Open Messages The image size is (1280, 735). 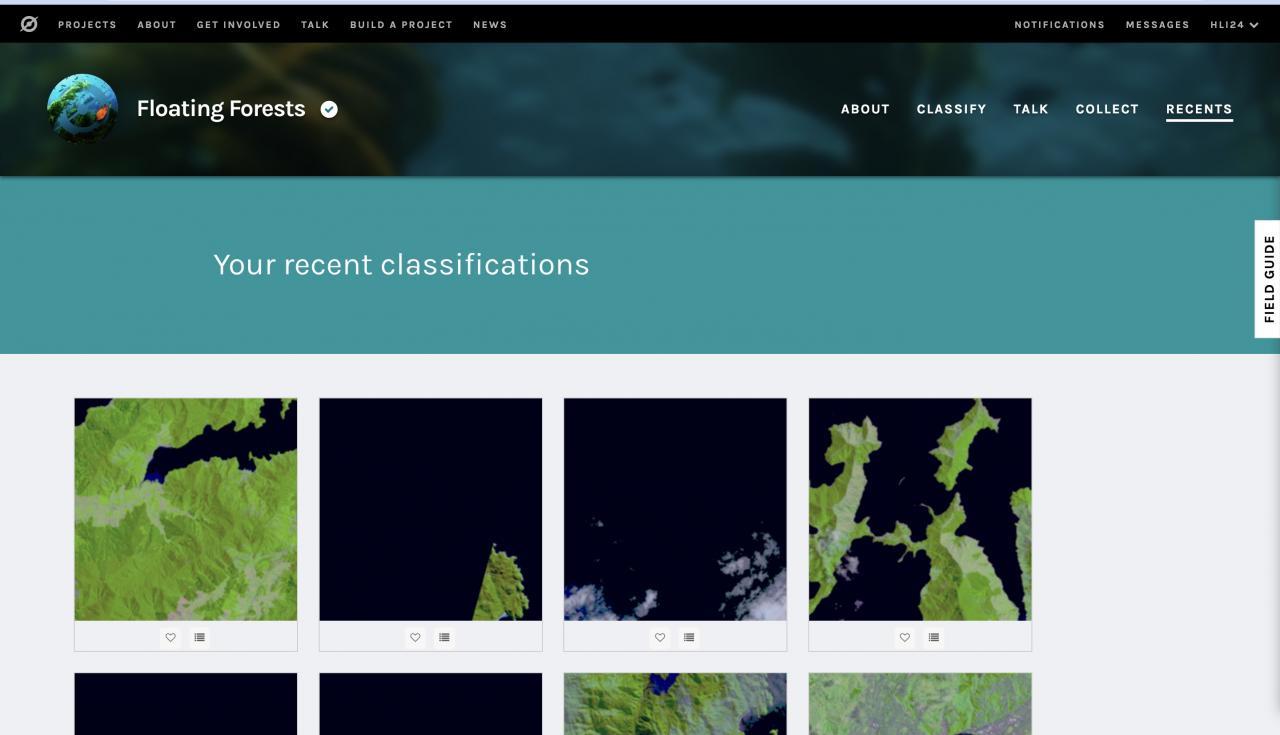pos(1157,24)
